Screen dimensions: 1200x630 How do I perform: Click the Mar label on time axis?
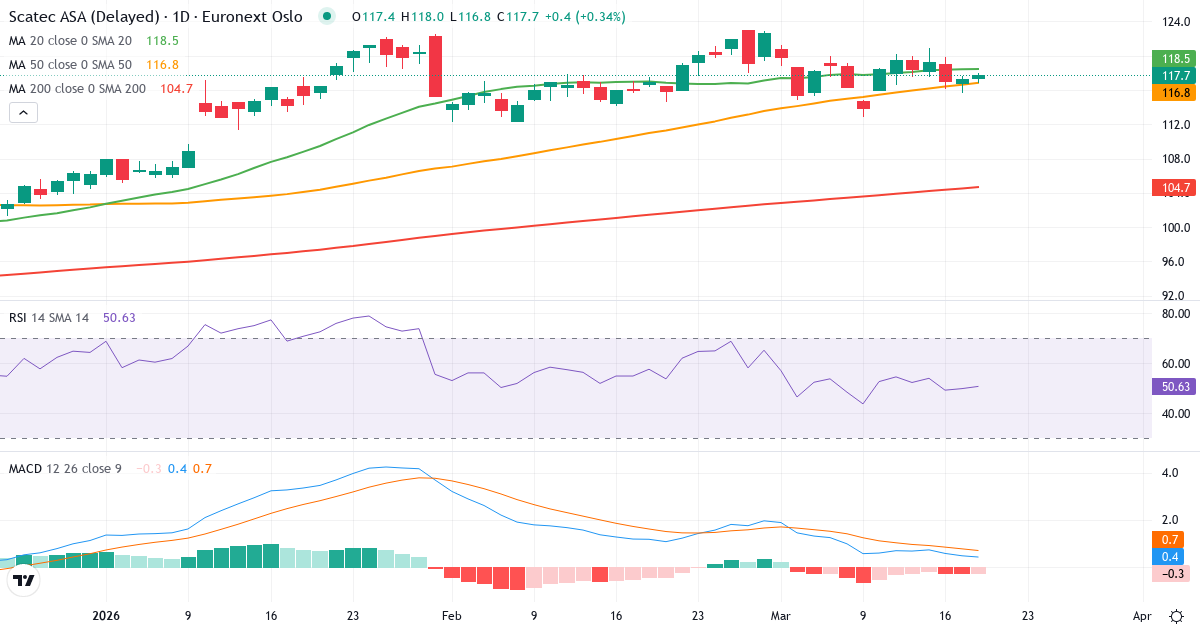[x=780, y=616]
